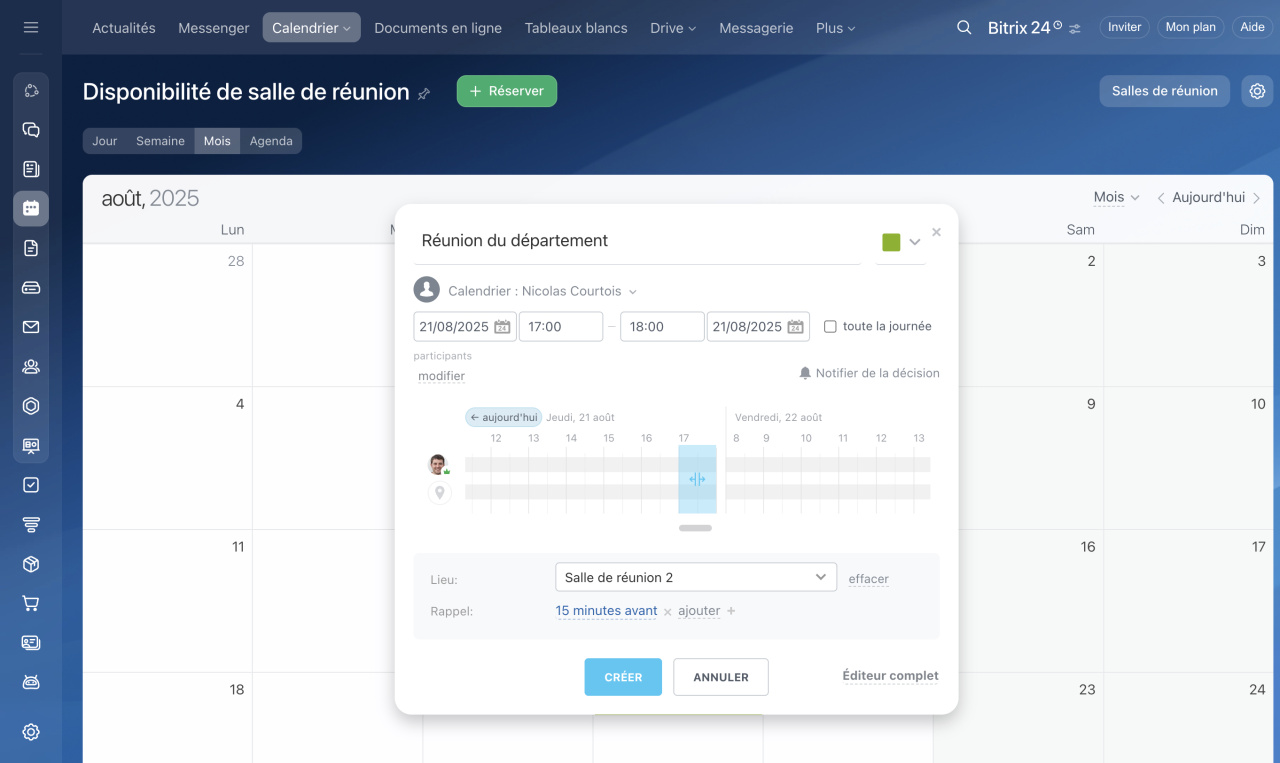
Task: Switch to the Semaine view tab
Action: tap(161, 141)
